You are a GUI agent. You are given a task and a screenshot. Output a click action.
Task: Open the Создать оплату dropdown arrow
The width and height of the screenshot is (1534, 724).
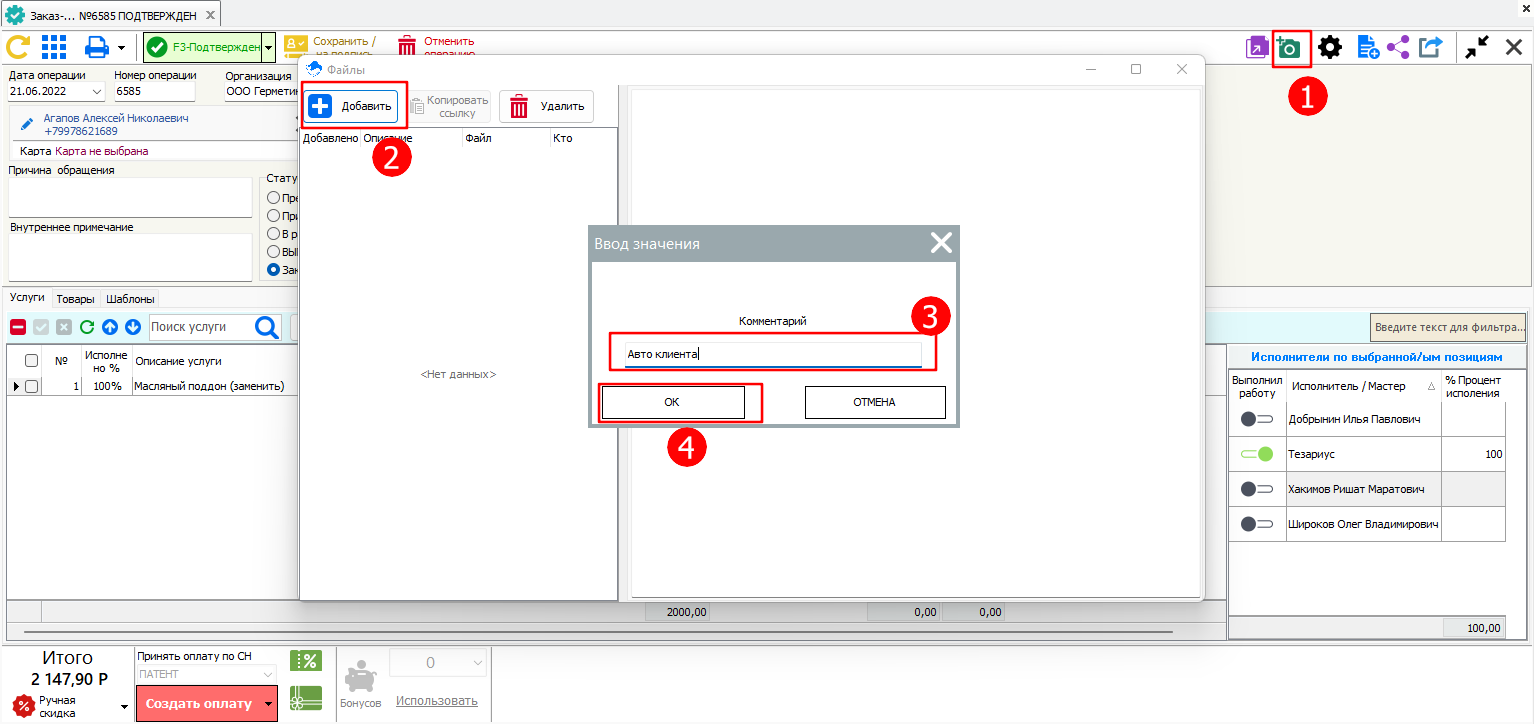(x=269, y=704)
